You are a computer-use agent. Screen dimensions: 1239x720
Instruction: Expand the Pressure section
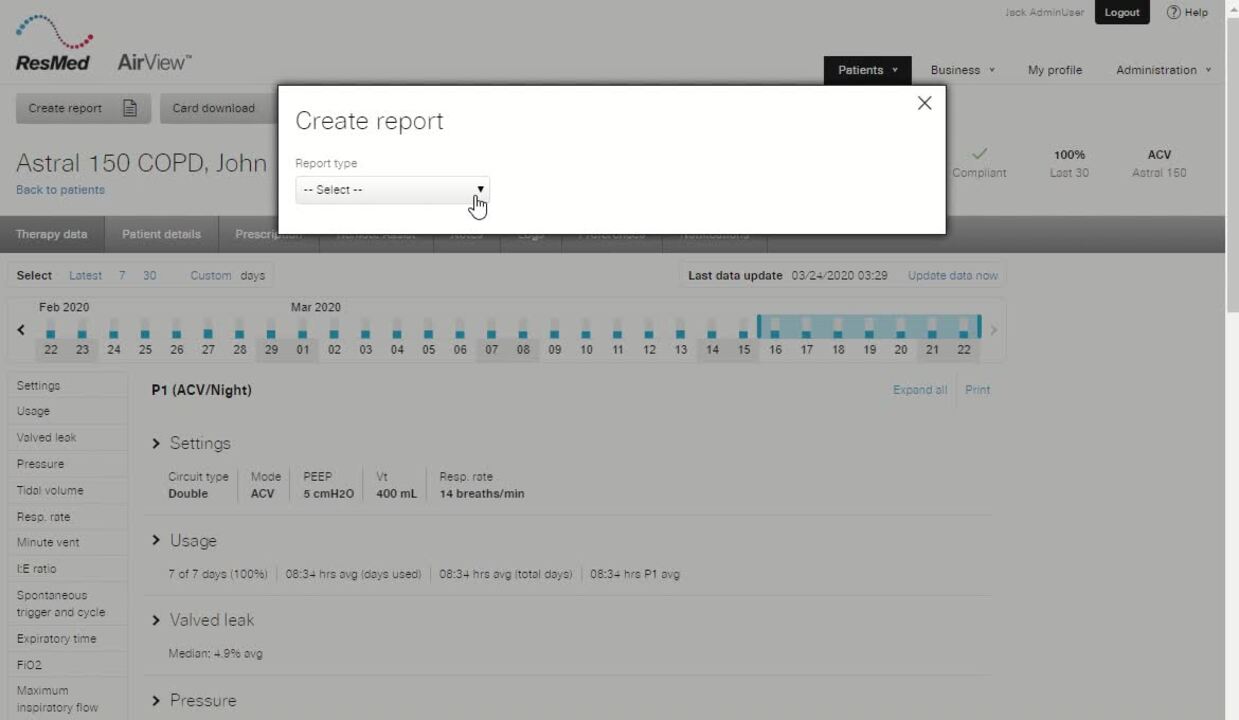pyautogui.click(x=156, y=700)
